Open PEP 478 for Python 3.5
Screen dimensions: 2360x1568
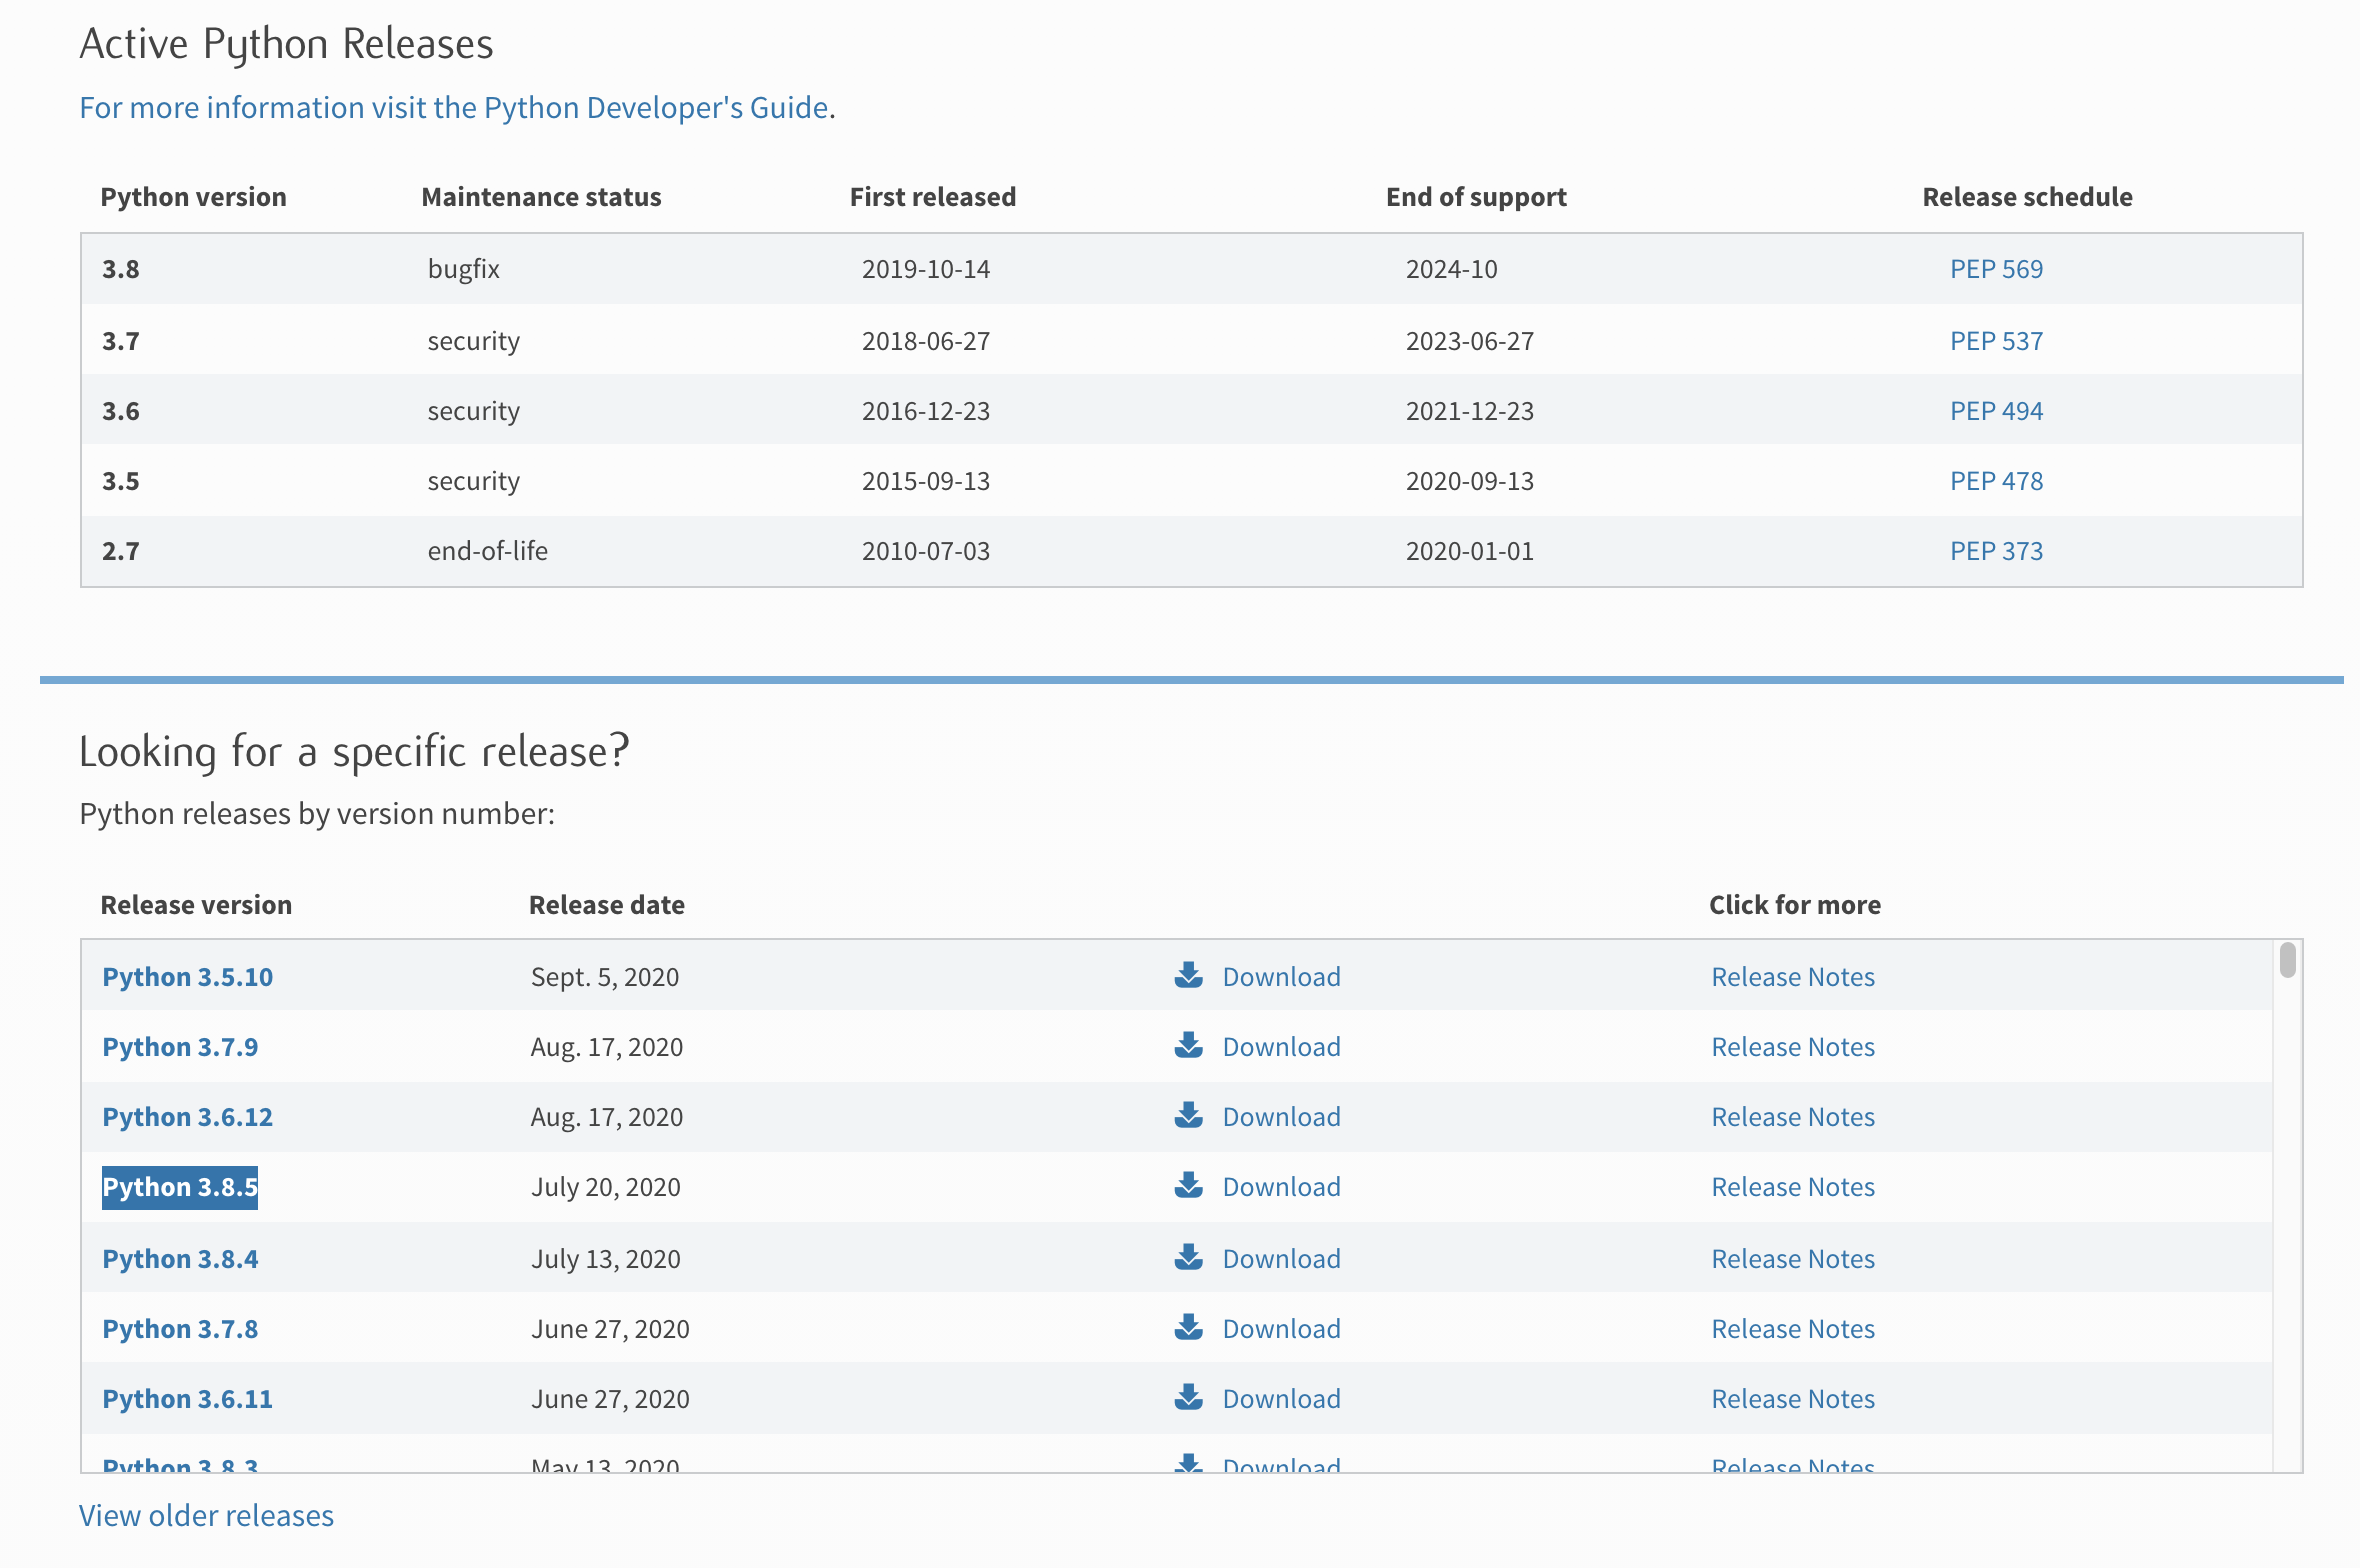click(1995, 481)
